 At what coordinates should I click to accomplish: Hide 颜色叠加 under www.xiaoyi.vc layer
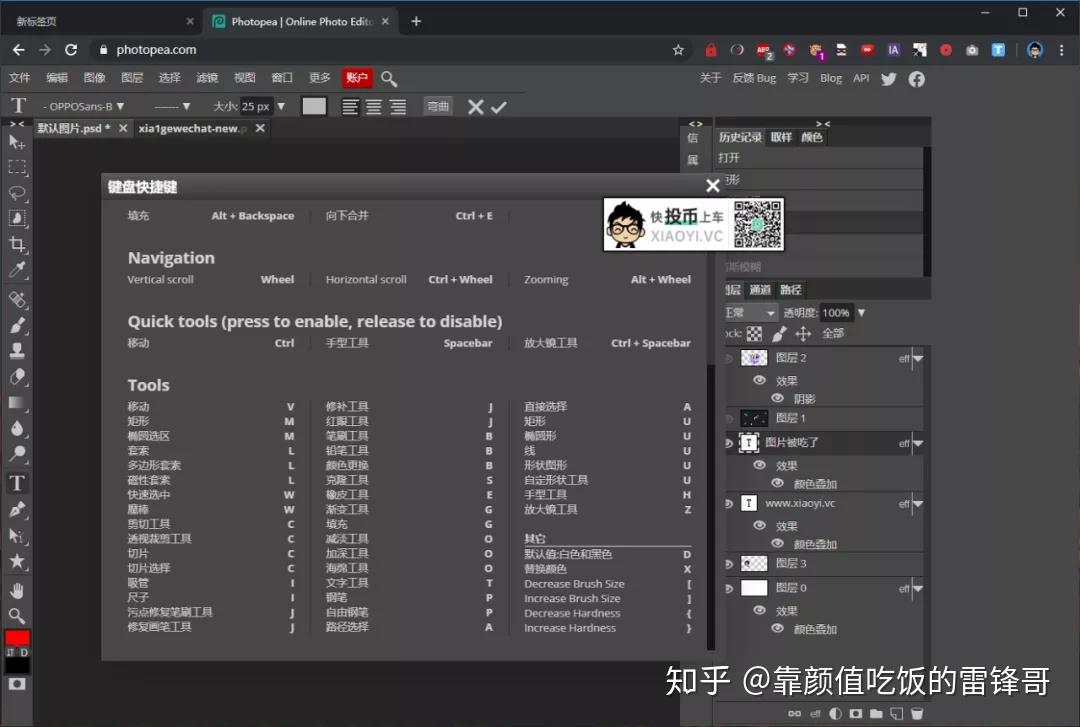pos(778,543)
